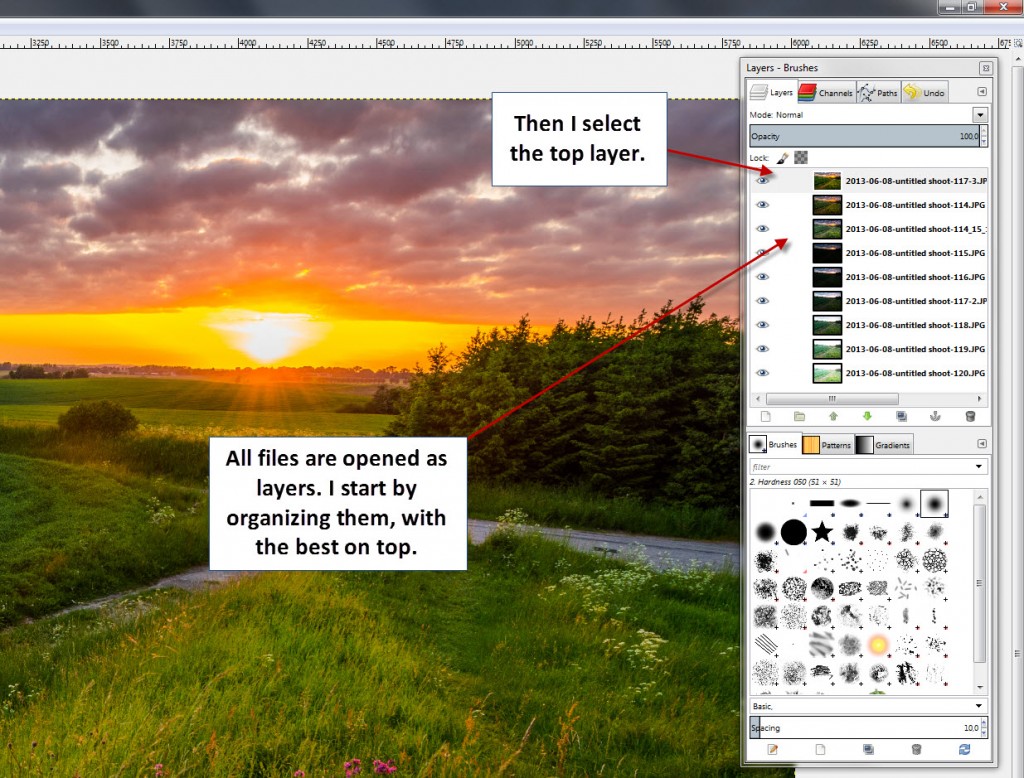The height and width of the screenshot is (778, 1024).
Task: Open the Paths tab
Action: click(878, 92)
